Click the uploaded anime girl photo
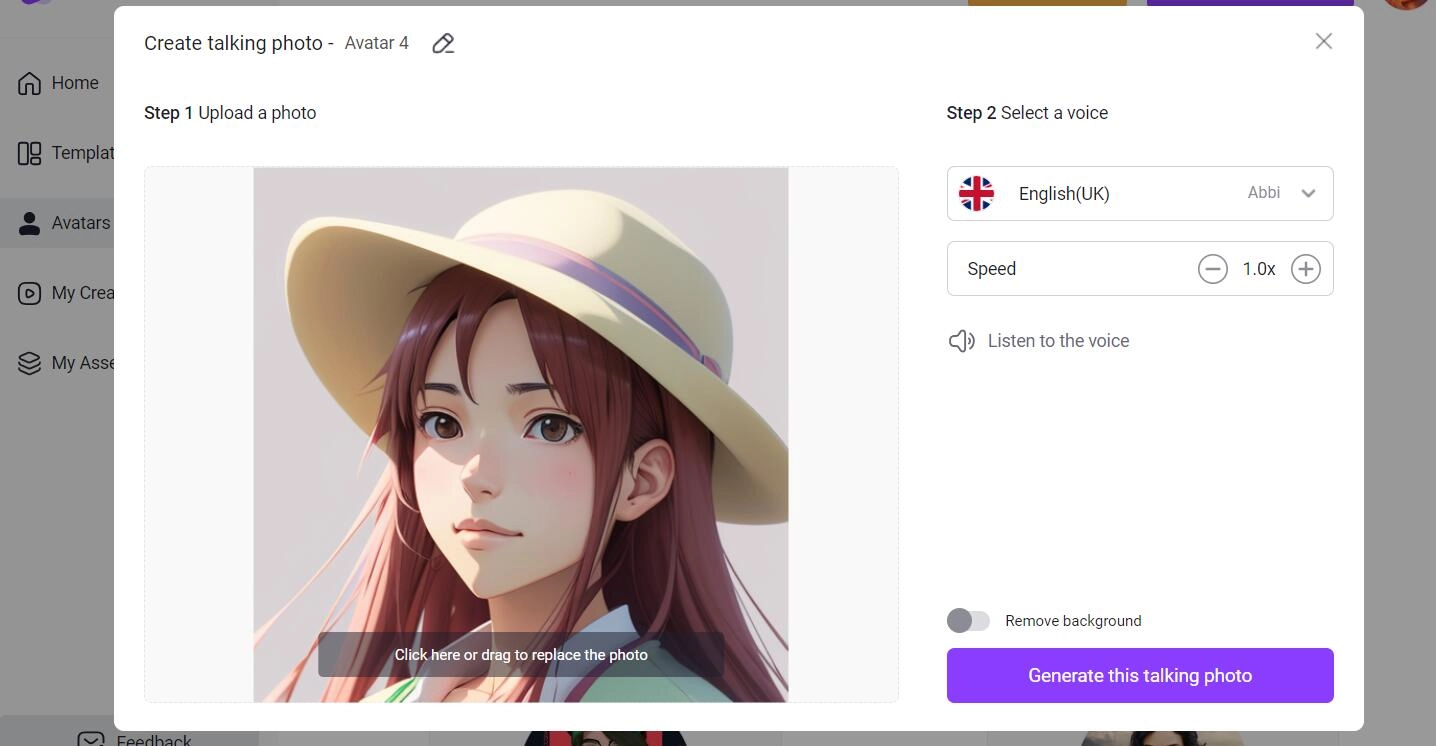1436x746 pixels. [520, 420]
